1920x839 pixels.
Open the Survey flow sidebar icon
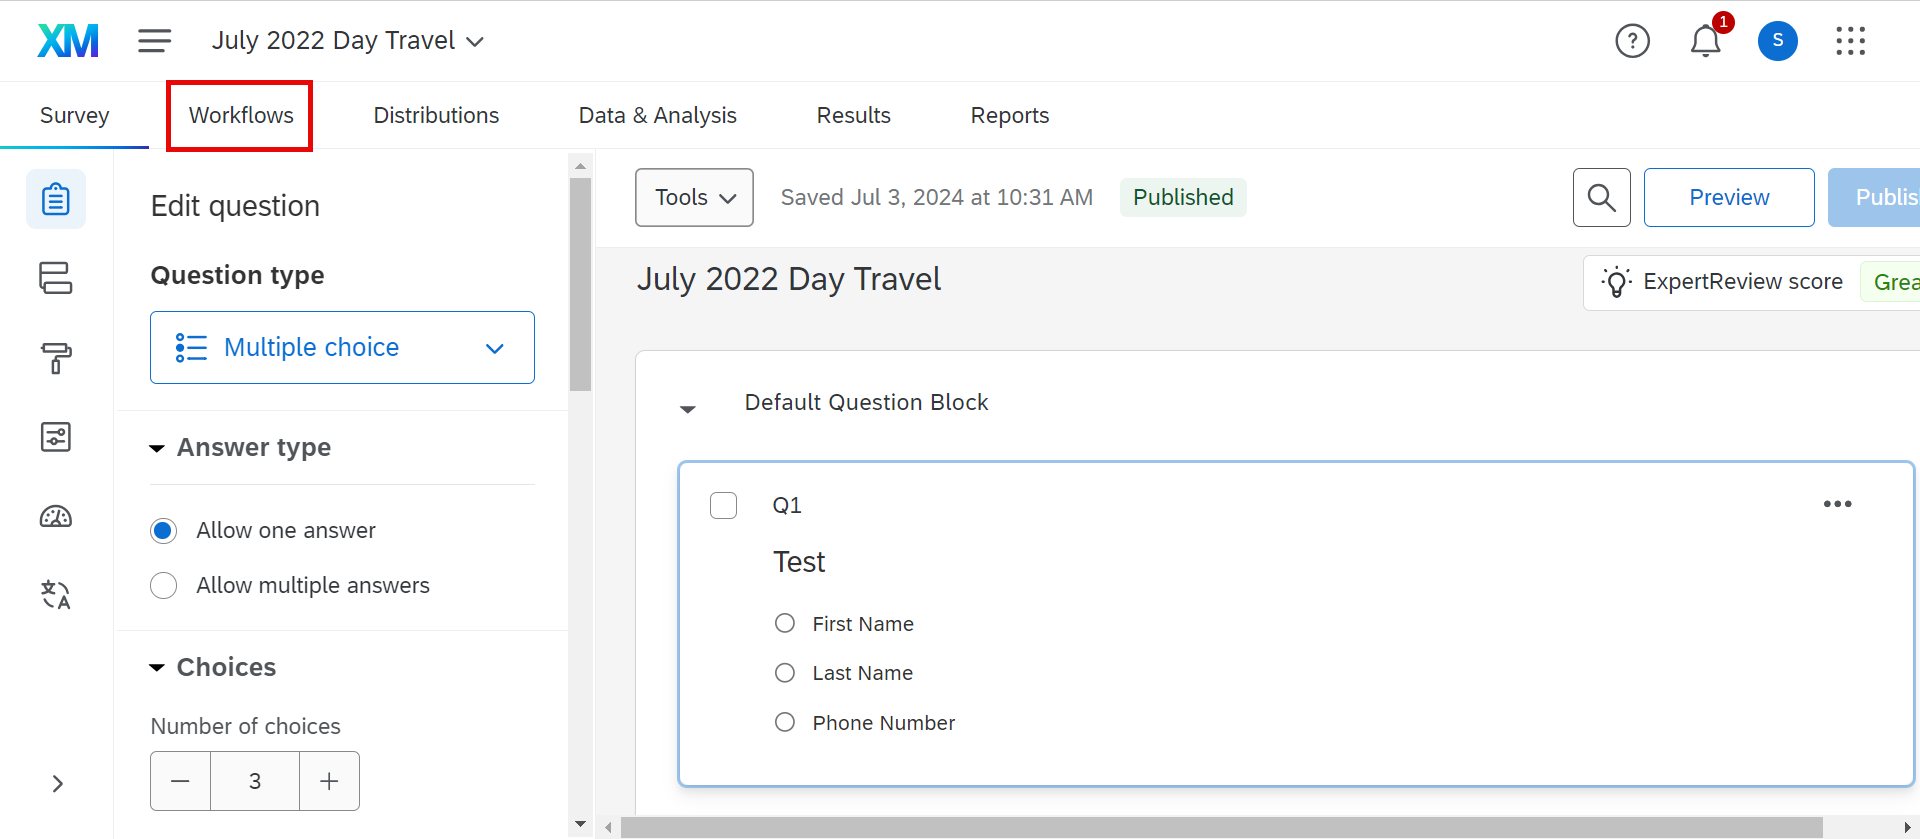tap(56, 278)
